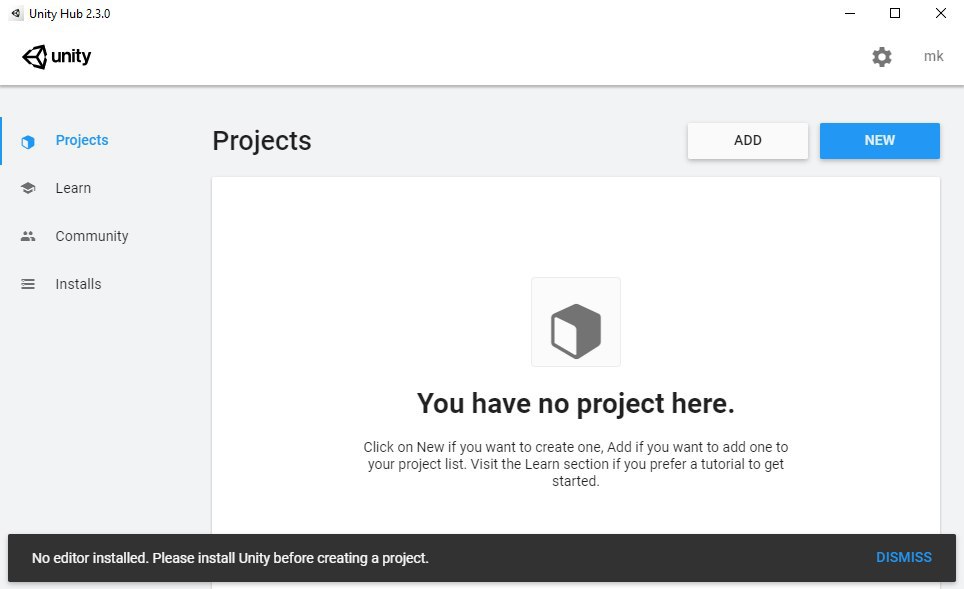Click the Unity logo in header
Viewport: 964px width, 589px height.
57,57
